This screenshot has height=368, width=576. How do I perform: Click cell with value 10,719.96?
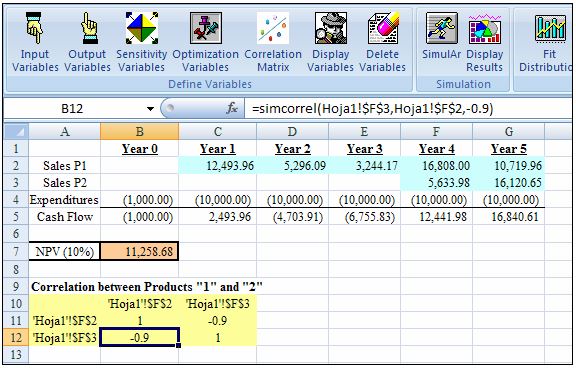509,166
